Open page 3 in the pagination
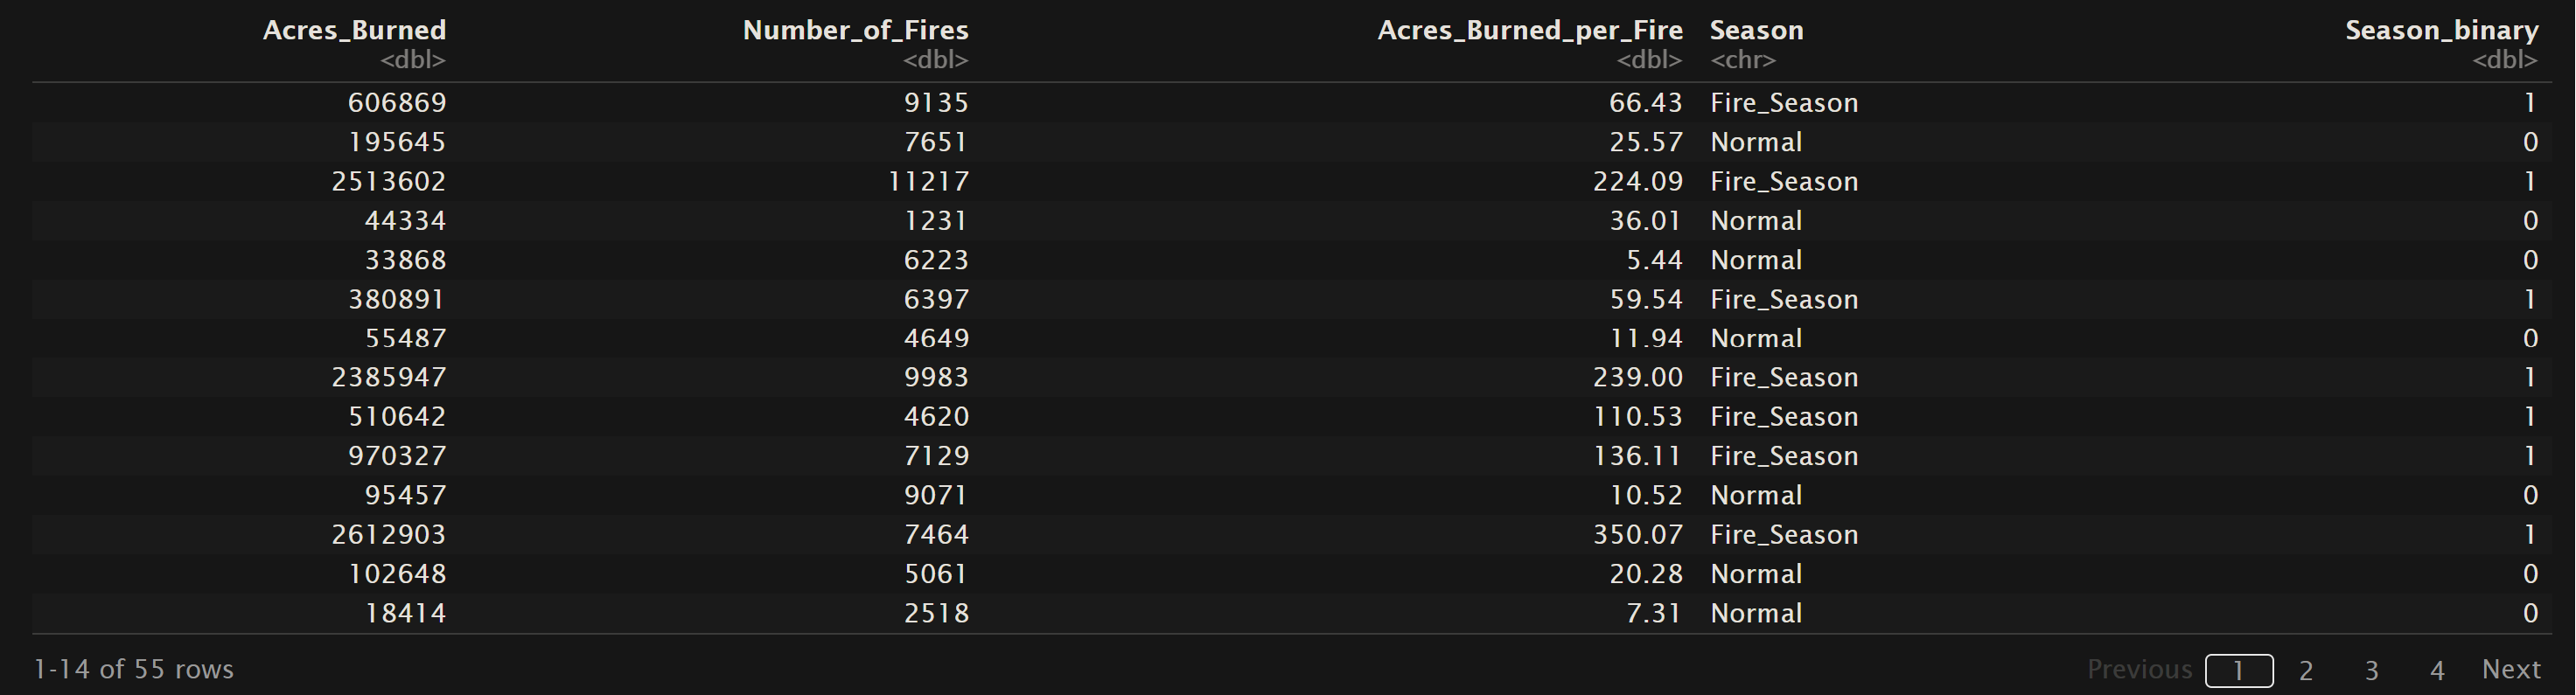 tap(2371, 670)
